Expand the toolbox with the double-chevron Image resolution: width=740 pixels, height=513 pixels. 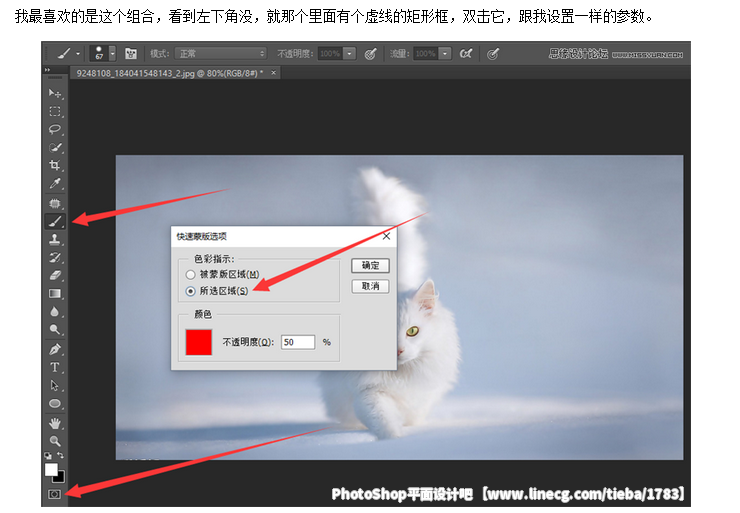[47, 70]
